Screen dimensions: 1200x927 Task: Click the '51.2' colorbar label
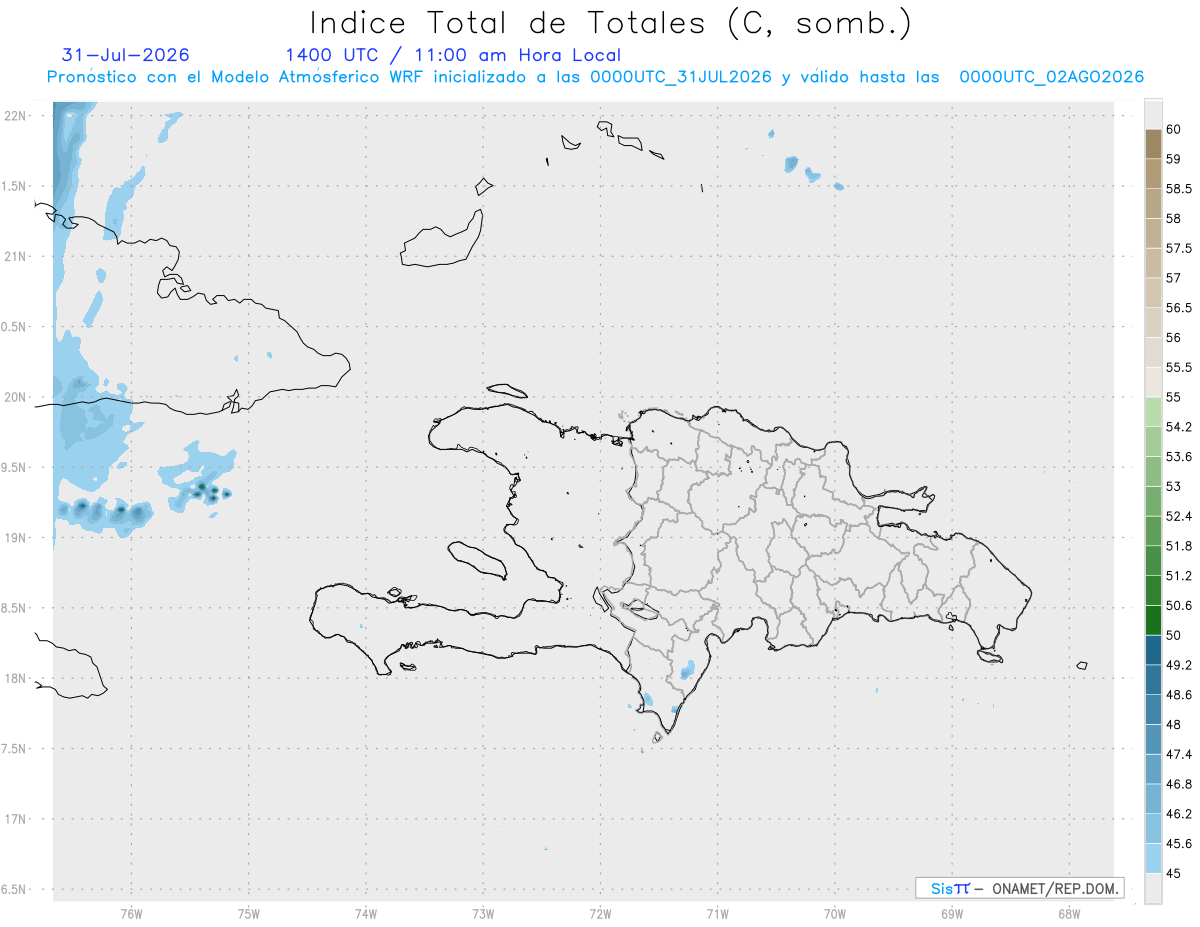pyautogui.click(x=1178, y=576)
